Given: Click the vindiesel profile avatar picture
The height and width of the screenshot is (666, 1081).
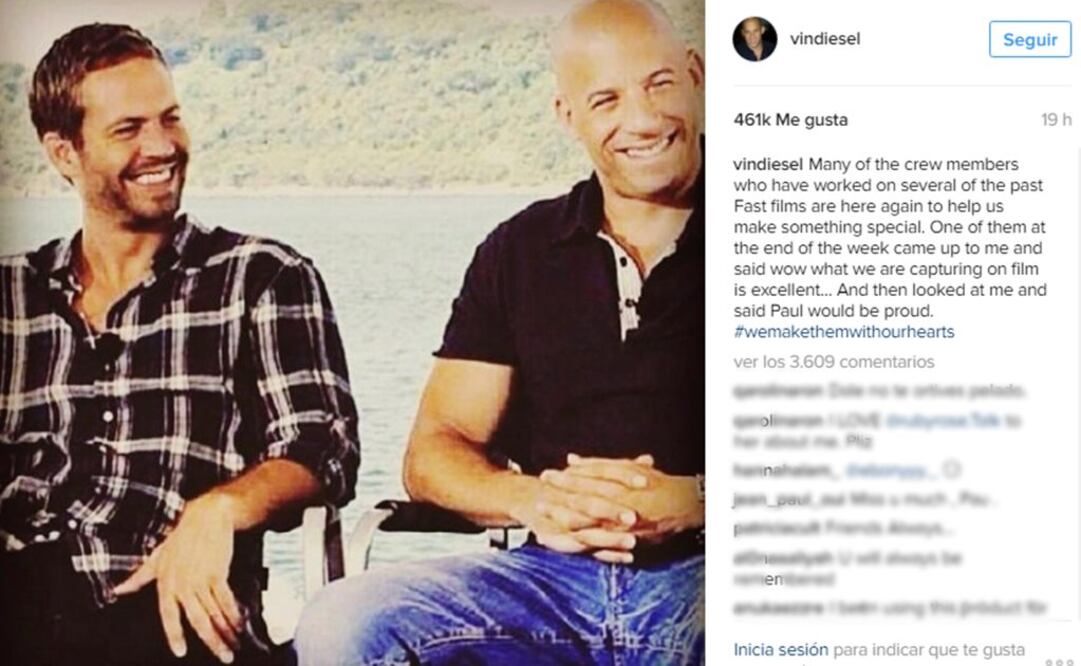Looking at the screenshot, I should (755, 39).
